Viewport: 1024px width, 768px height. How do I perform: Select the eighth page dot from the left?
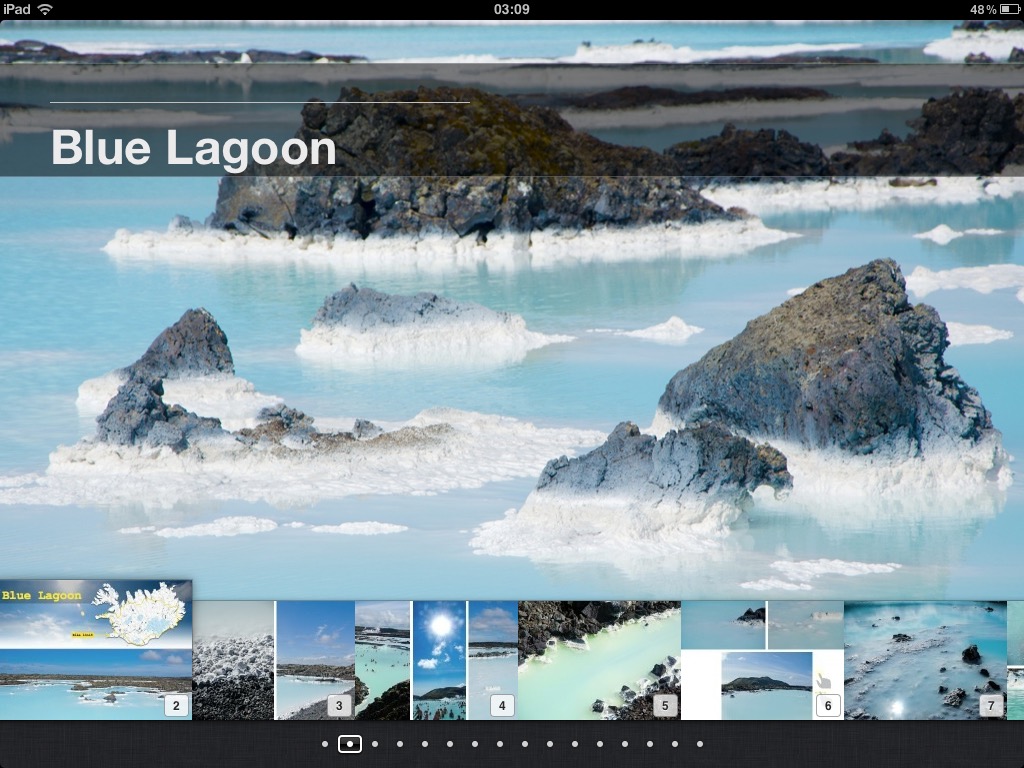pyautogui.click(x=500, y=744)
